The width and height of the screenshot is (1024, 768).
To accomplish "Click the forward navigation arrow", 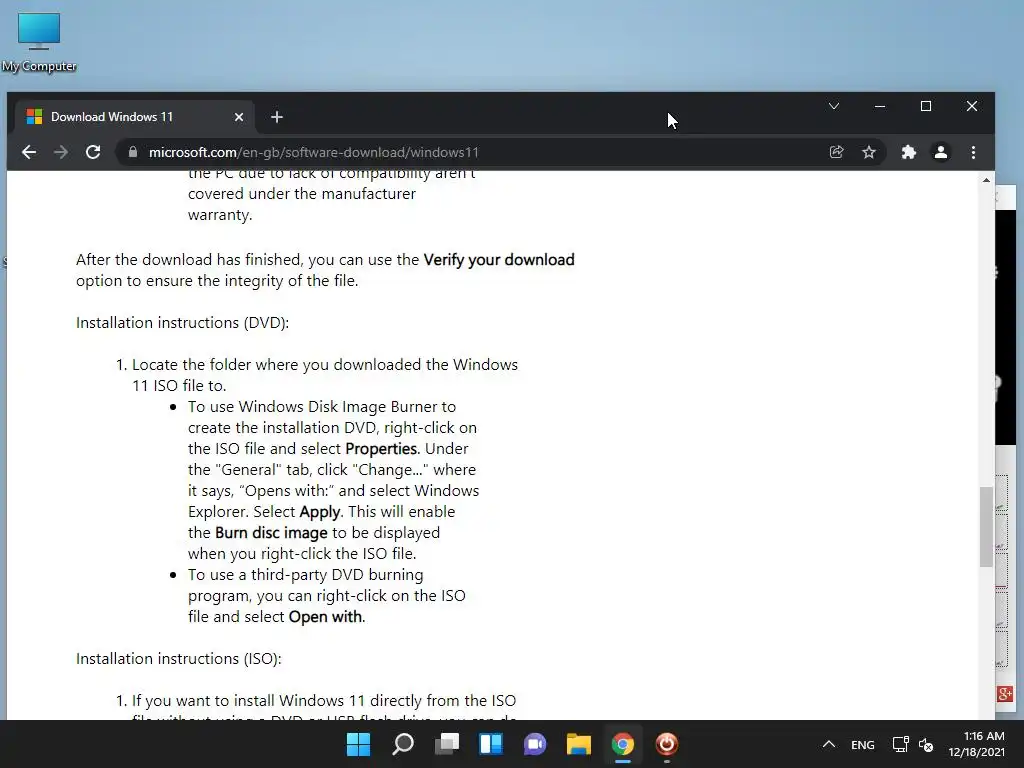I will [61, 152].
